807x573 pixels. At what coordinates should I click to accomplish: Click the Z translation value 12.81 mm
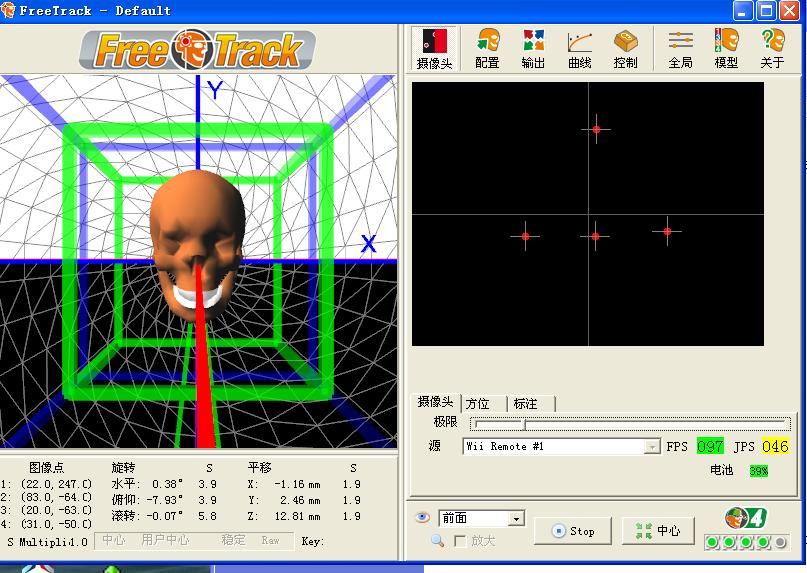[297, 516]
